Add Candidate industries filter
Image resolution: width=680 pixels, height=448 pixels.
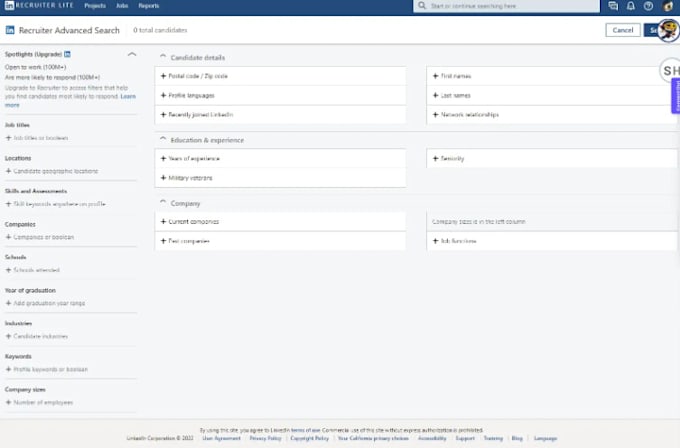point(36,336)
